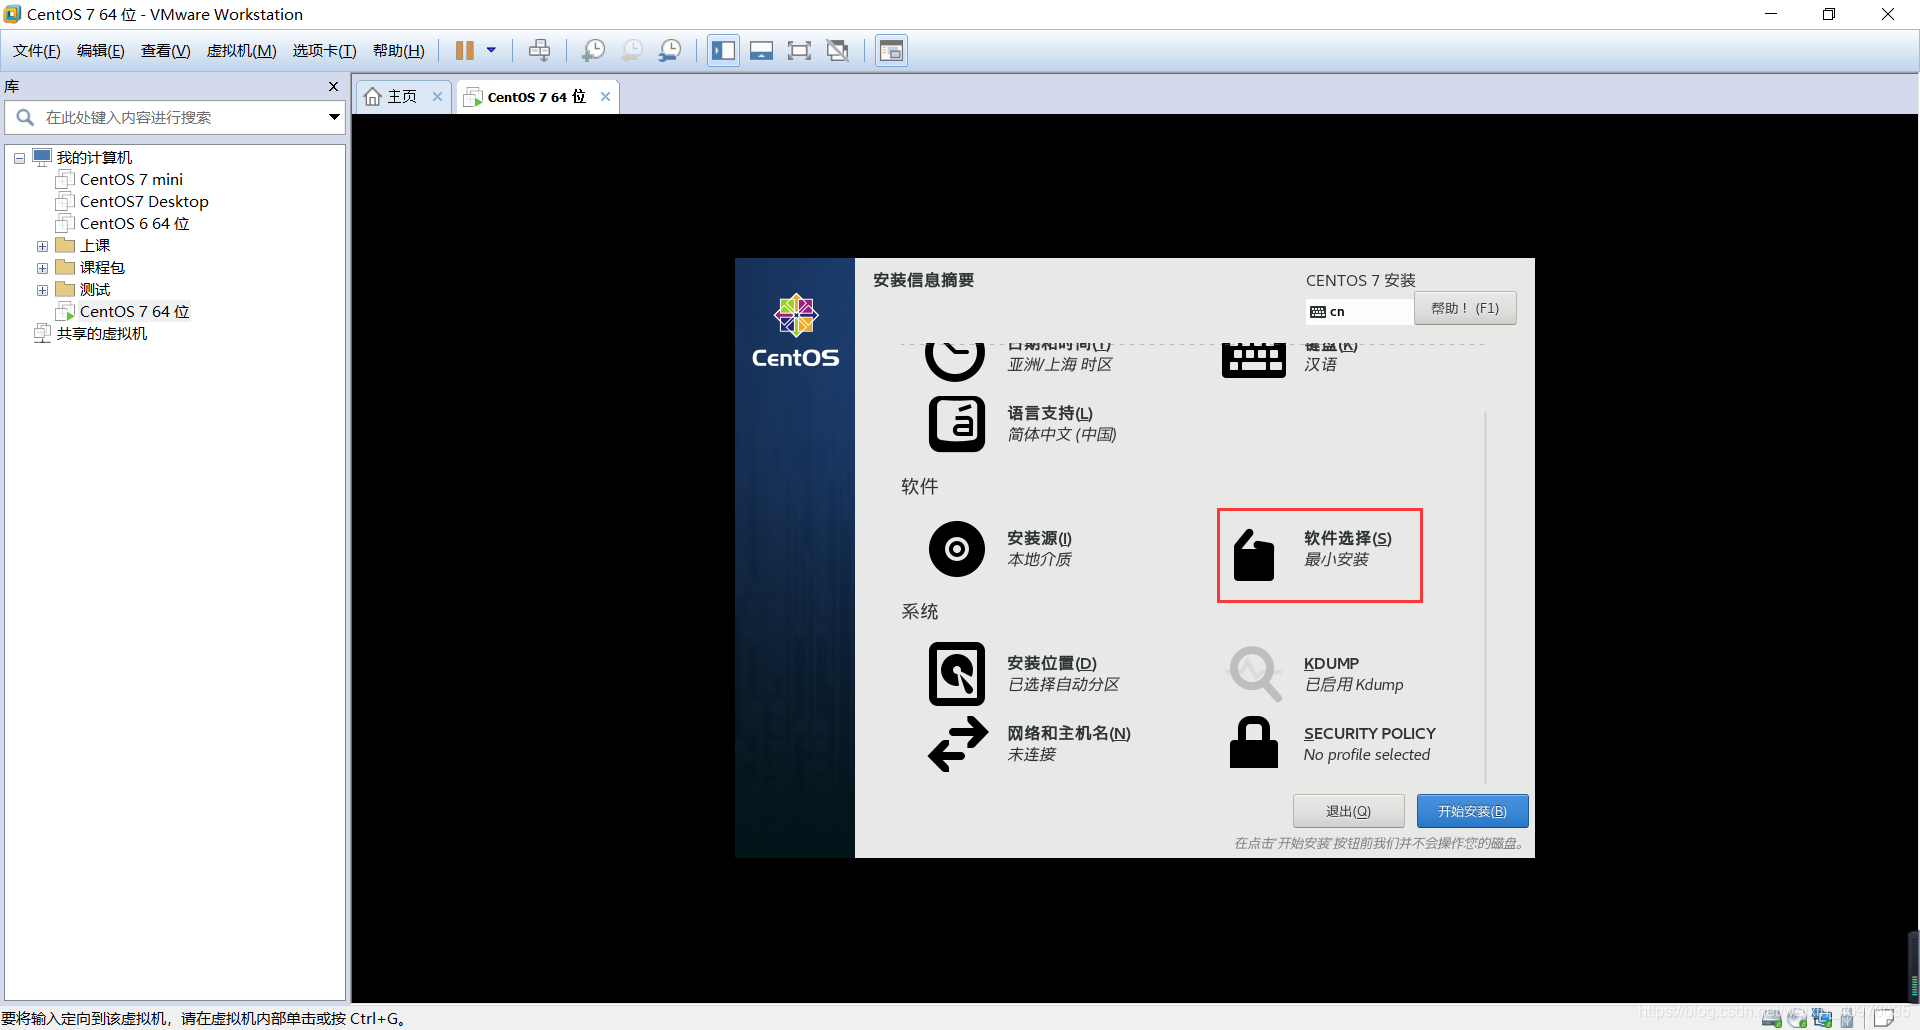Image resolution: width=1920 pixels, height=1030 pixels.
Task: Close the 库 library panel
Action: [x=333, y=87]
